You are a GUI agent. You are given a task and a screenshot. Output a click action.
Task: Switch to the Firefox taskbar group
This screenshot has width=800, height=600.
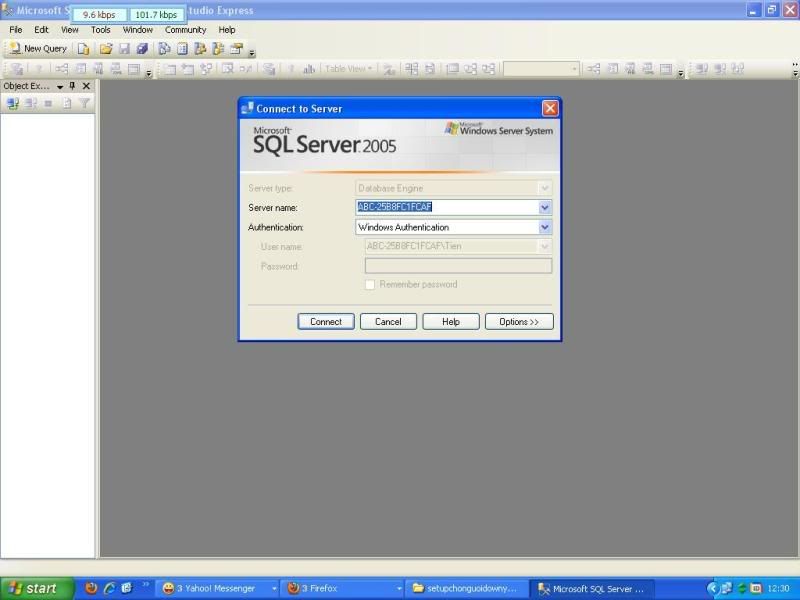(343, 588)
